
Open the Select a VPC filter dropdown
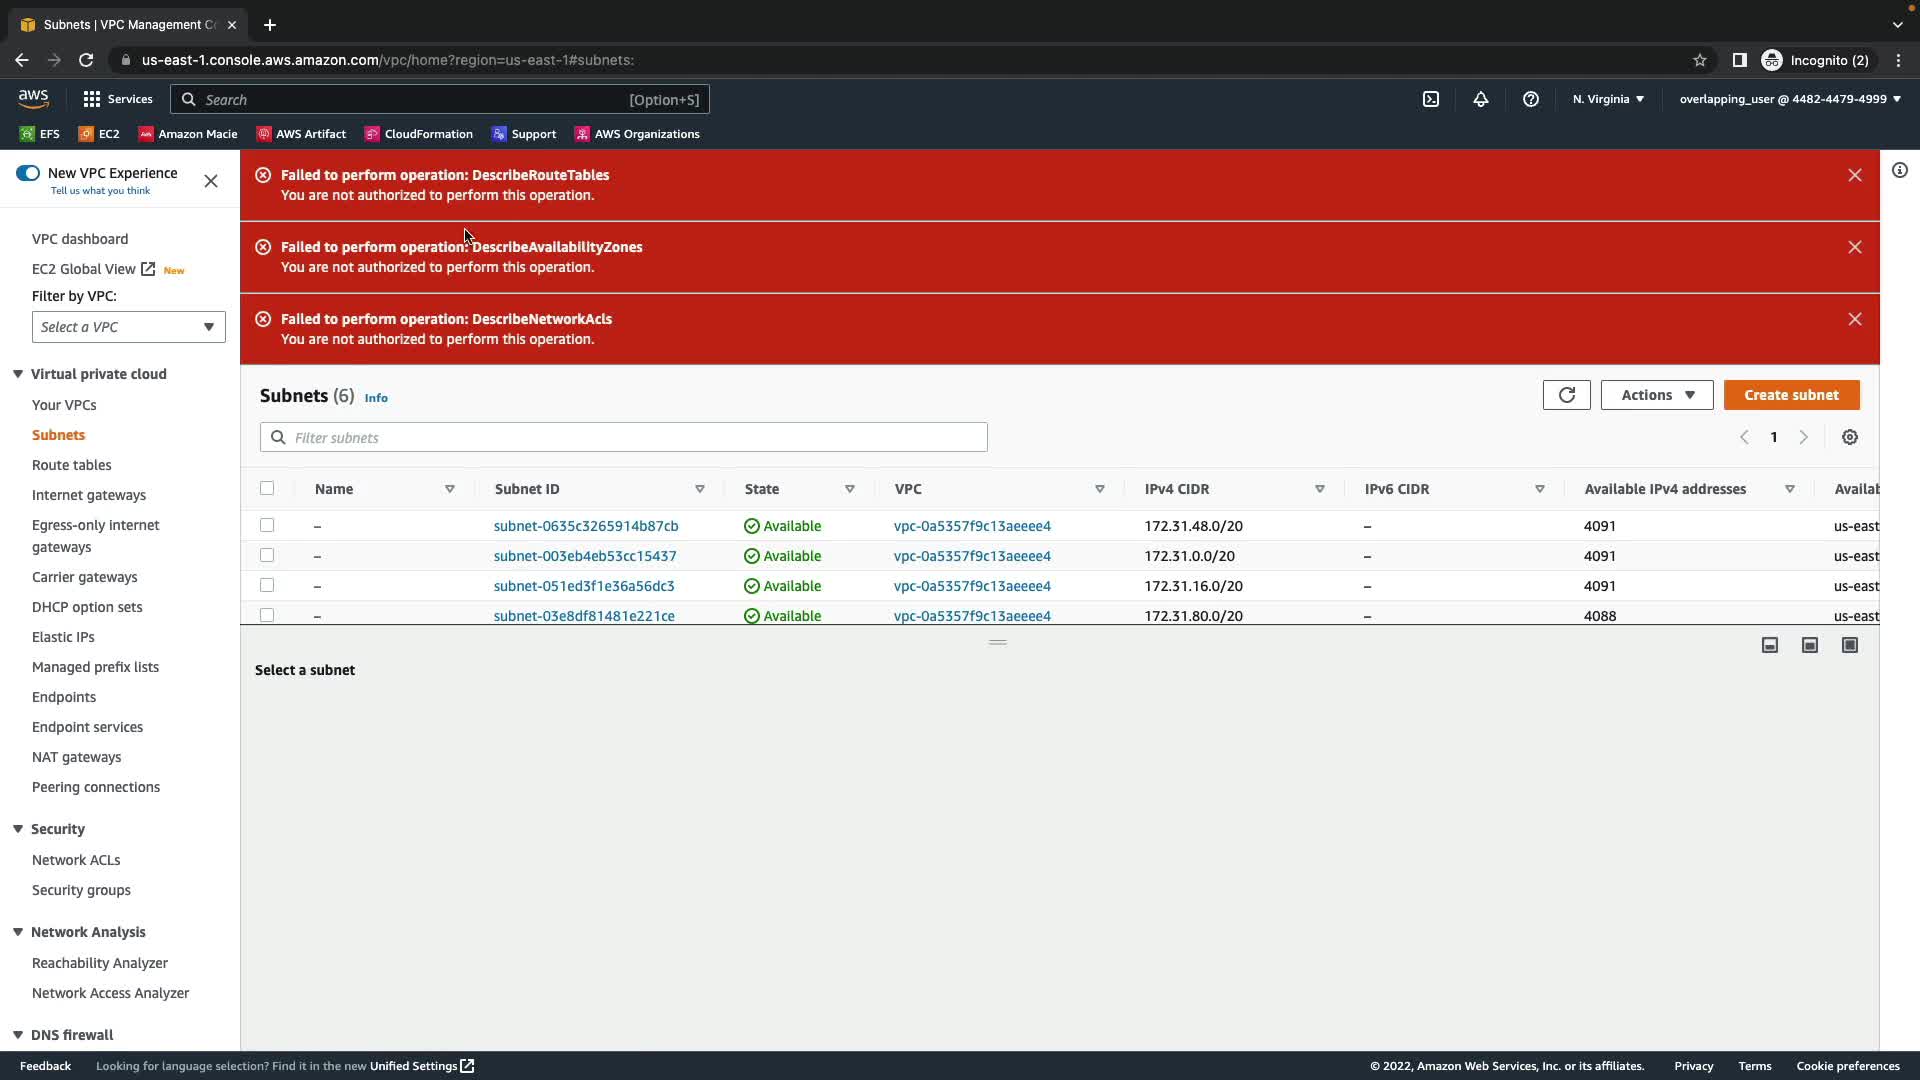pos(128,327)
